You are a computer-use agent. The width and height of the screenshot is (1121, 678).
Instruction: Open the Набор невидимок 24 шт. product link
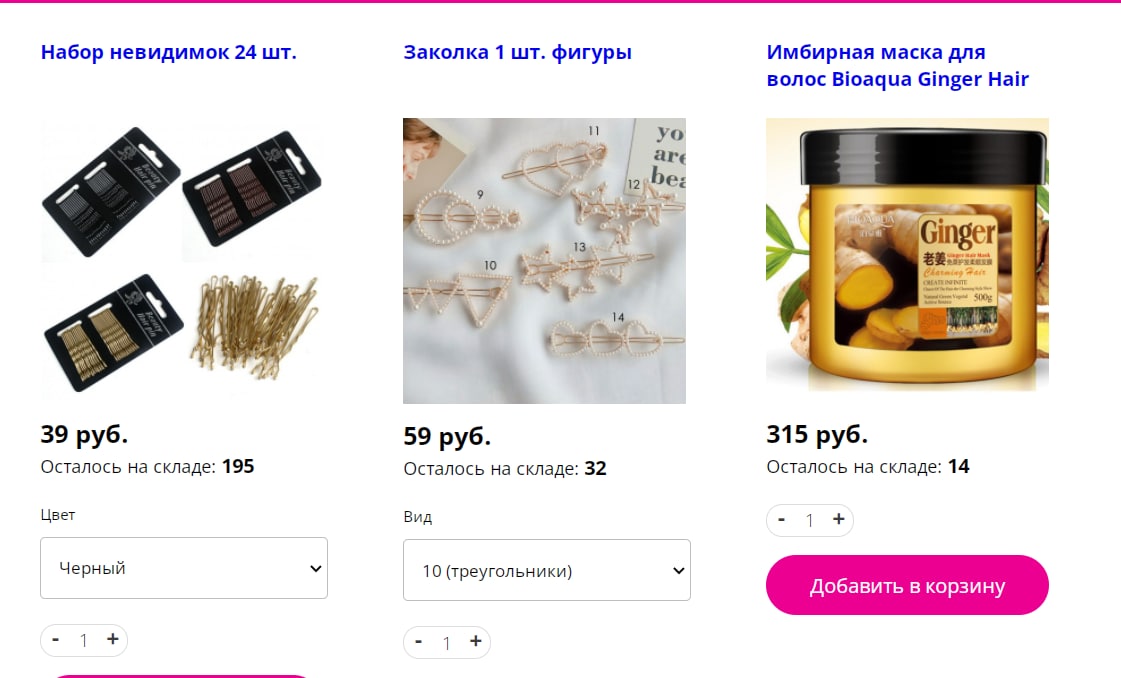169,52
